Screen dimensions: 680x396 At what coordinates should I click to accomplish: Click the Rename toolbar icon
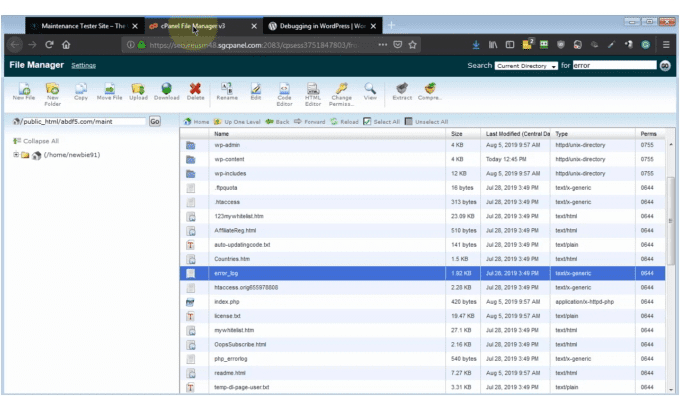coord(227,92)
